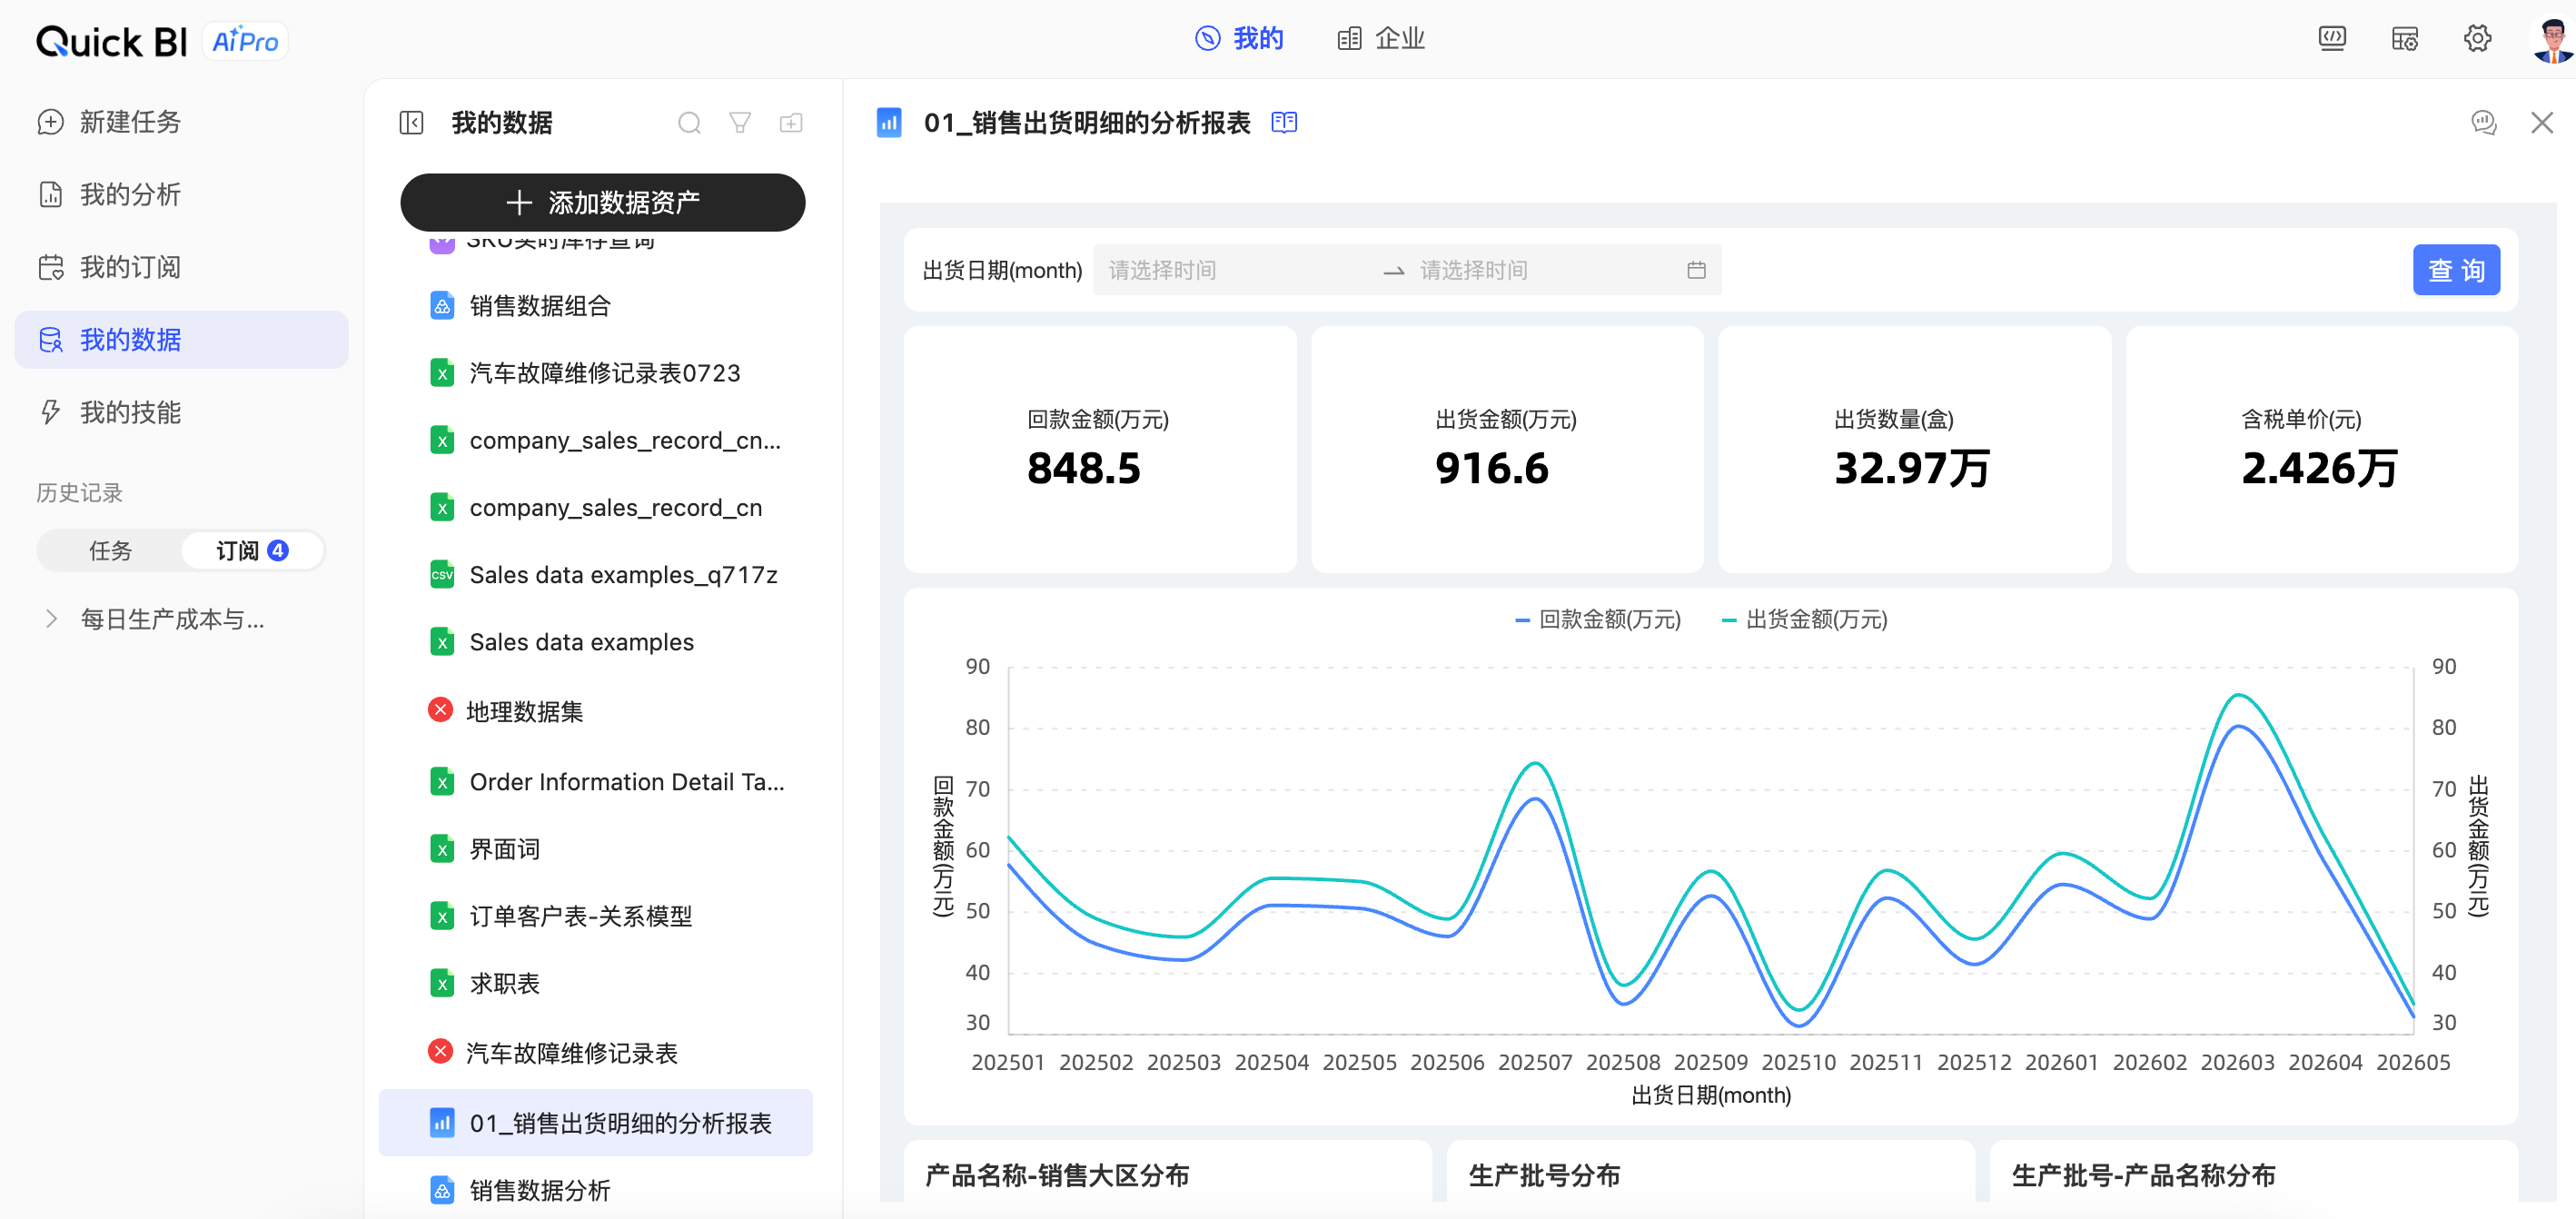Image resolution: width=2576 pixels, height=1219 pixels.
Task: Open the 界面词 file
Action: click(x=596, y=849)
